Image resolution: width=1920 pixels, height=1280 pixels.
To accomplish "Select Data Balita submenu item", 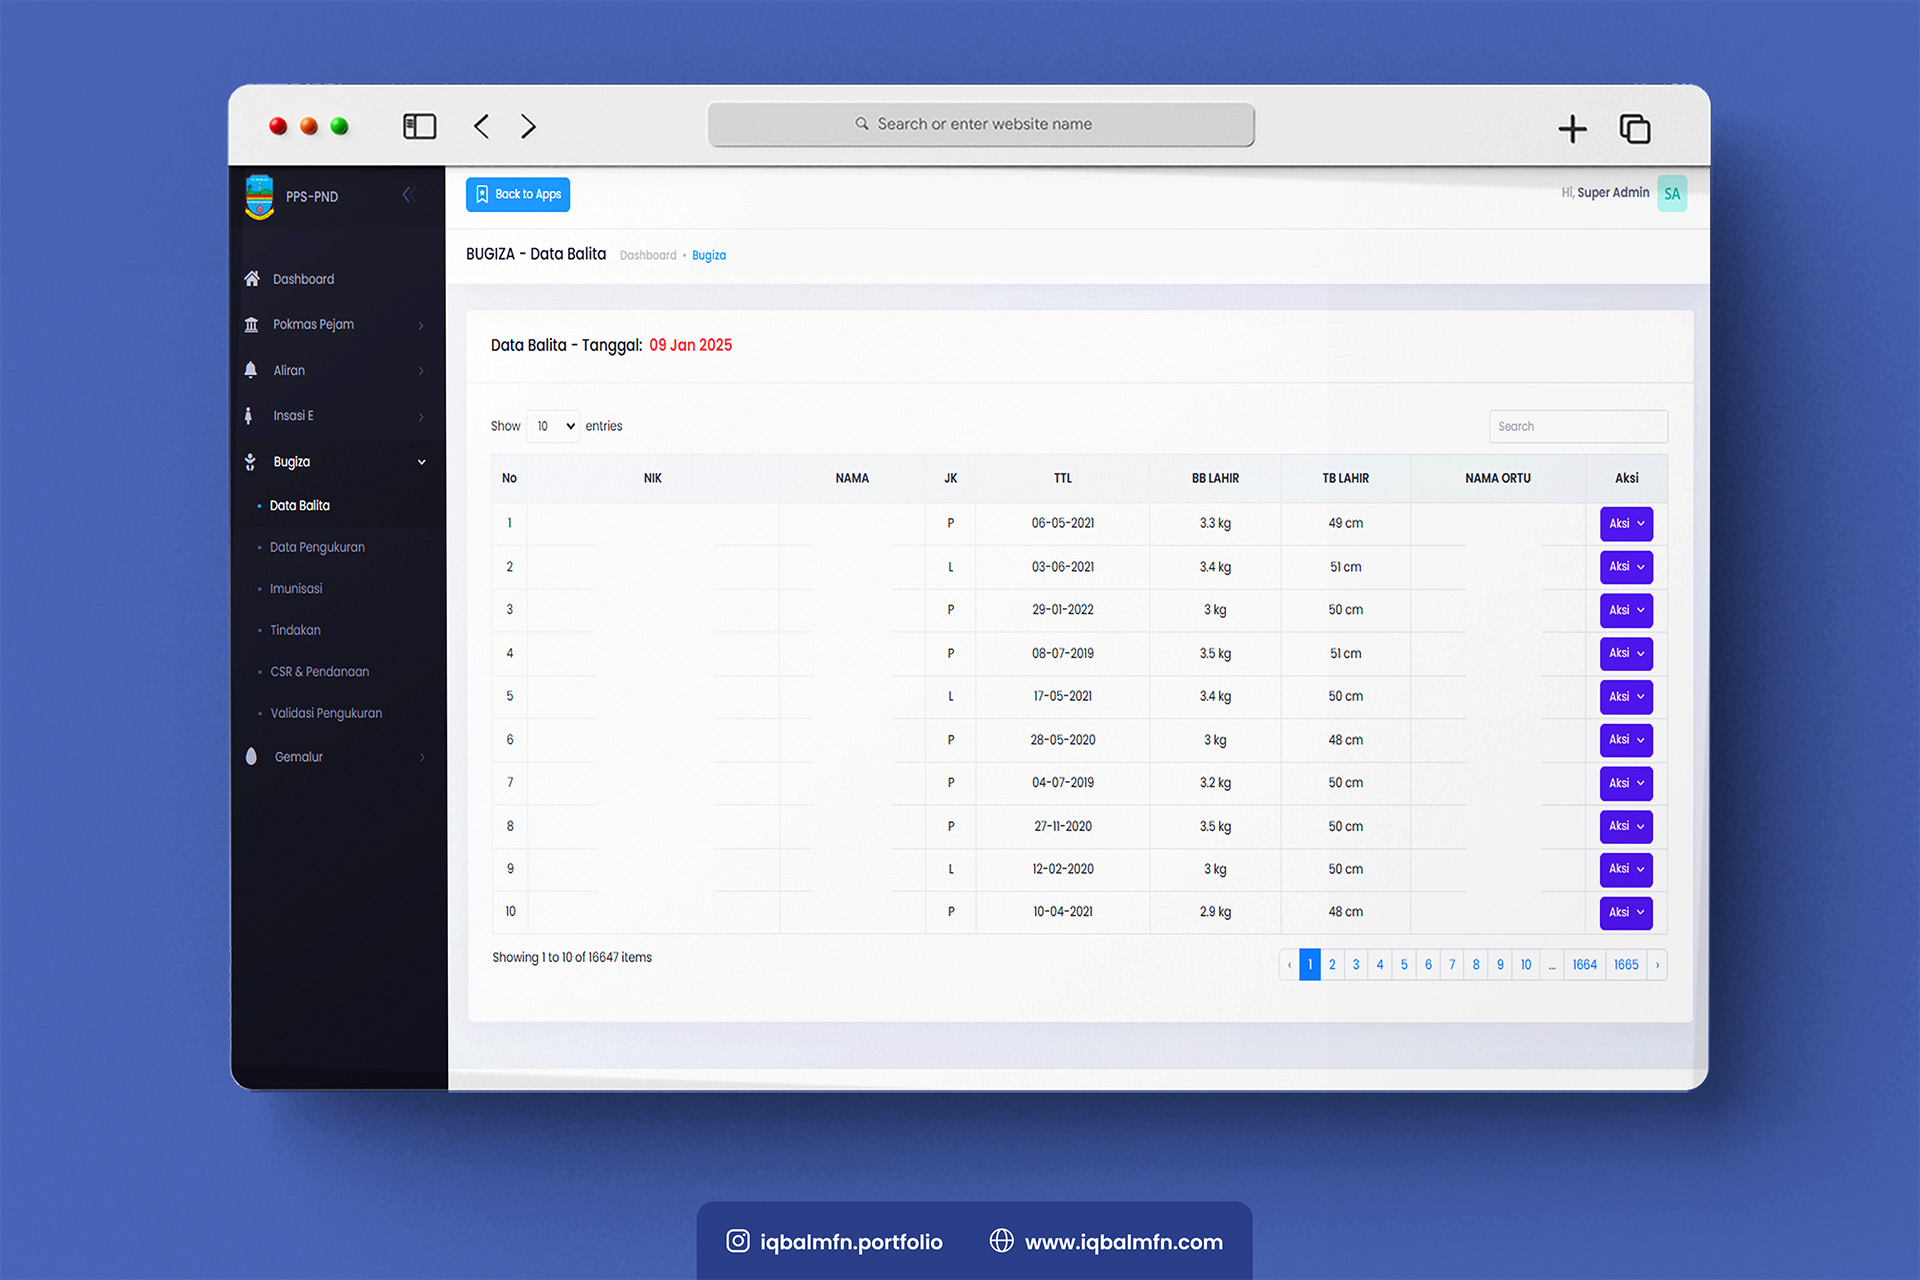I will (x=299, y=505).
